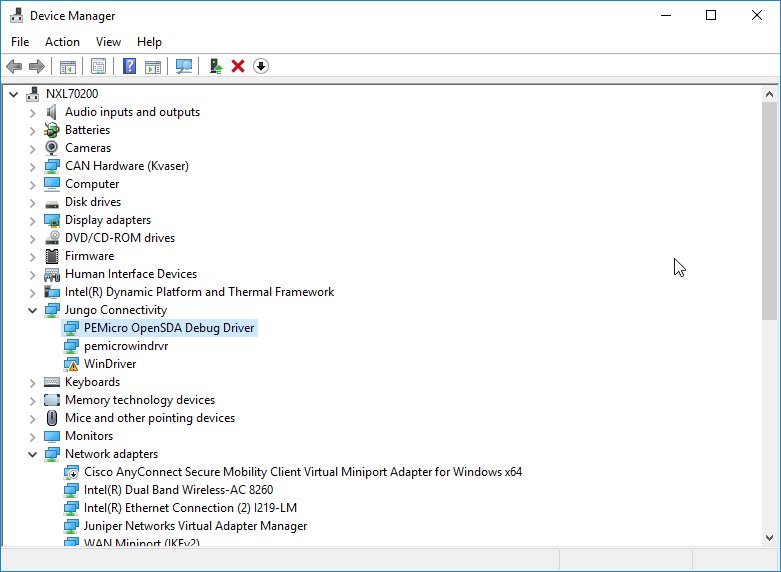Viewport: 781px width, 572px height.
Task: Click the scrollbar up arrow
Action: tap(770, 94)
